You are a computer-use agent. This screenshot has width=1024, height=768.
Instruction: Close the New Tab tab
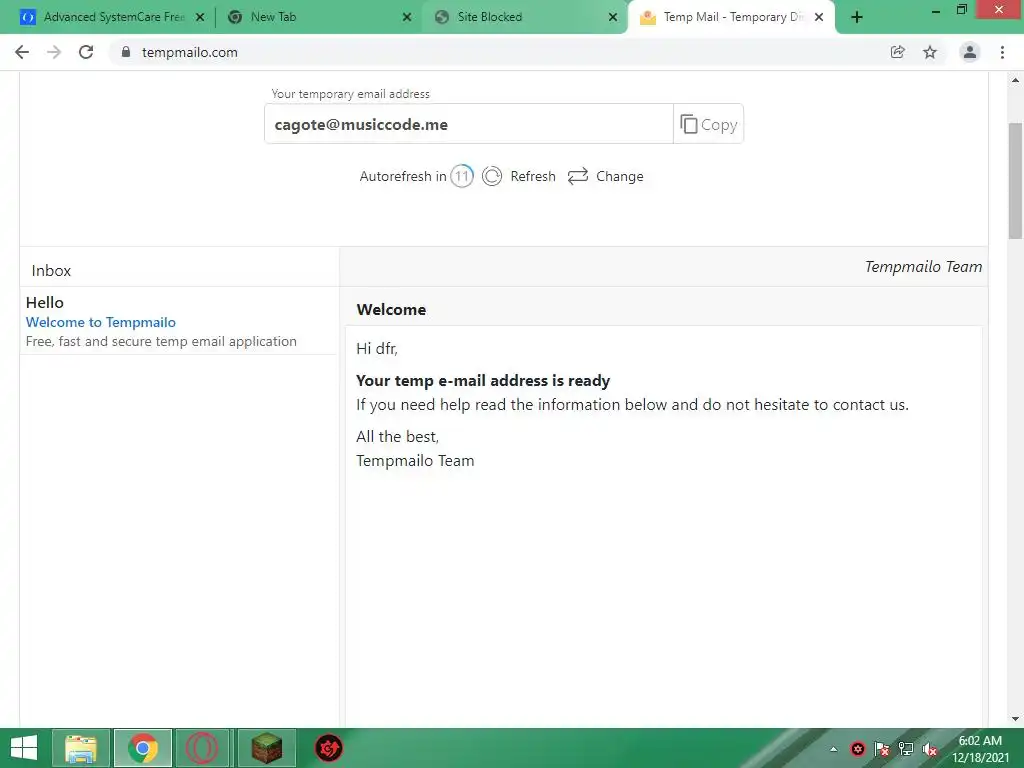(407, 17)
